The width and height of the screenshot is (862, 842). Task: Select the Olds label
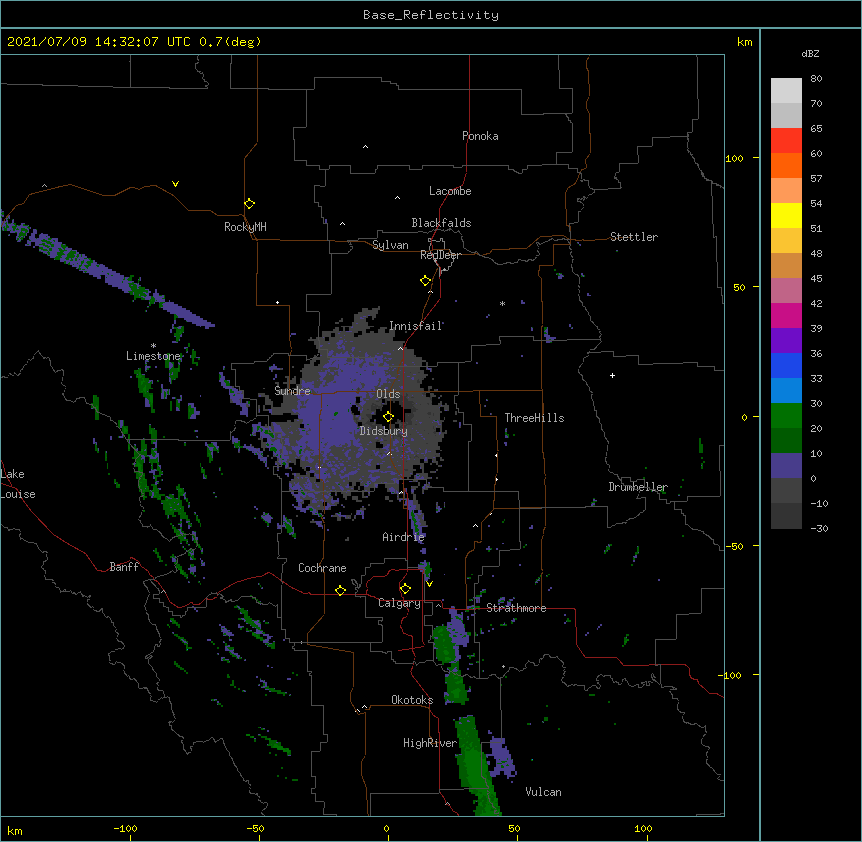tap(388, 394)
